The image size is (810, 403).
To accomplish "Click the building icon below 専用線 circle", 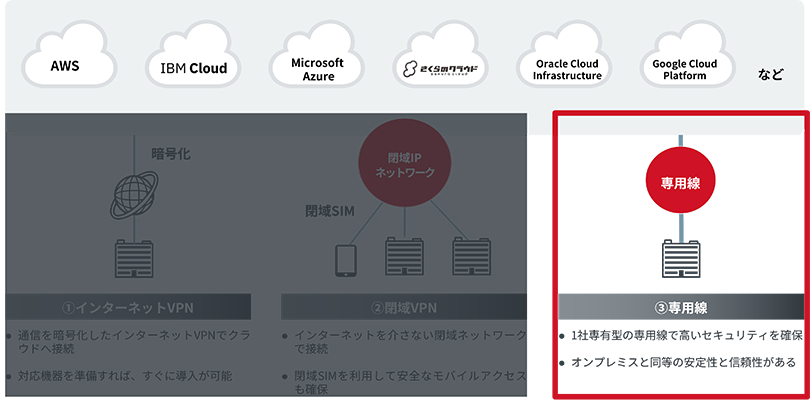I will coord(681,259).
